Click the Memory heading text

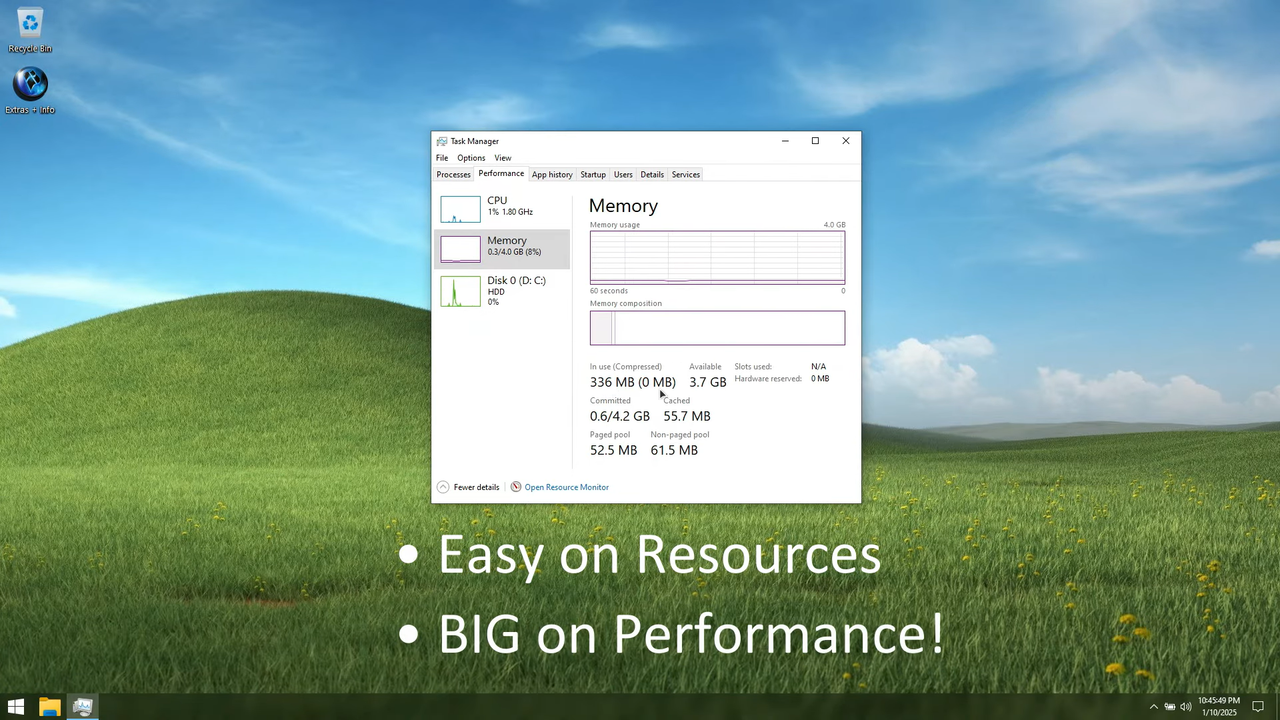pos(623,206)
